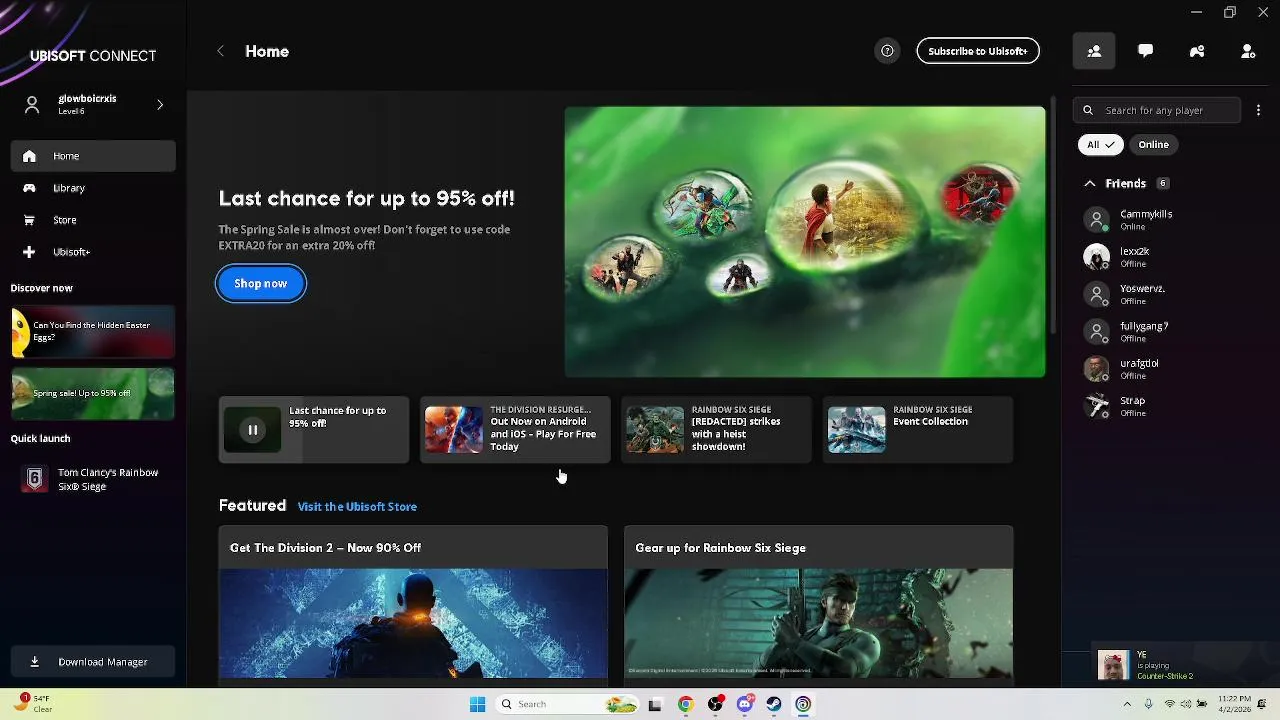The image size is (1280, 720).
Task: Open the friend requests person icon
Action: coord(1248,51)
